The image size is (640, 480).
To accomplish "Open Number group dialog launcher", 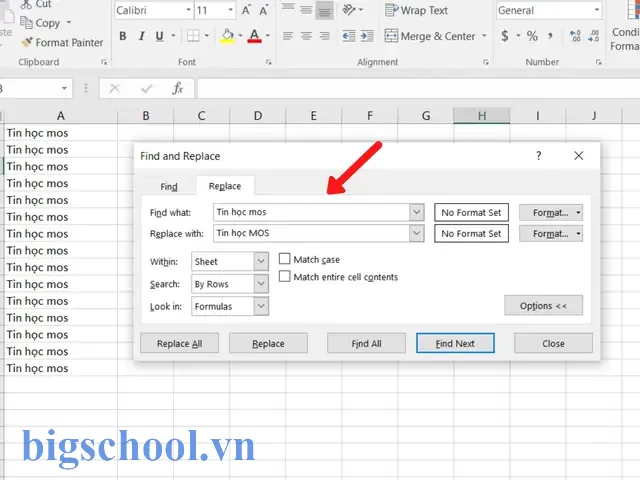I will point(598,62).
